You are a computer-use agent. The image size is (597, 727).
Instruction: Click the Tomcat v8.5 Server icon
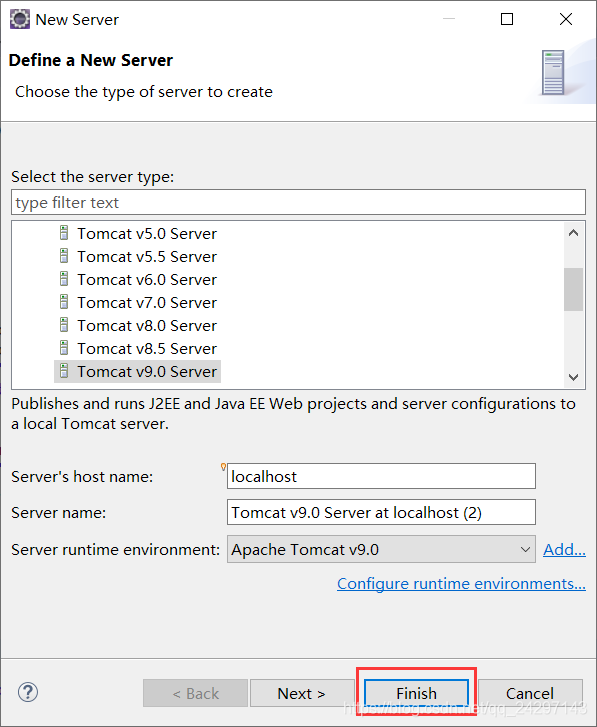tap(64, 348)
